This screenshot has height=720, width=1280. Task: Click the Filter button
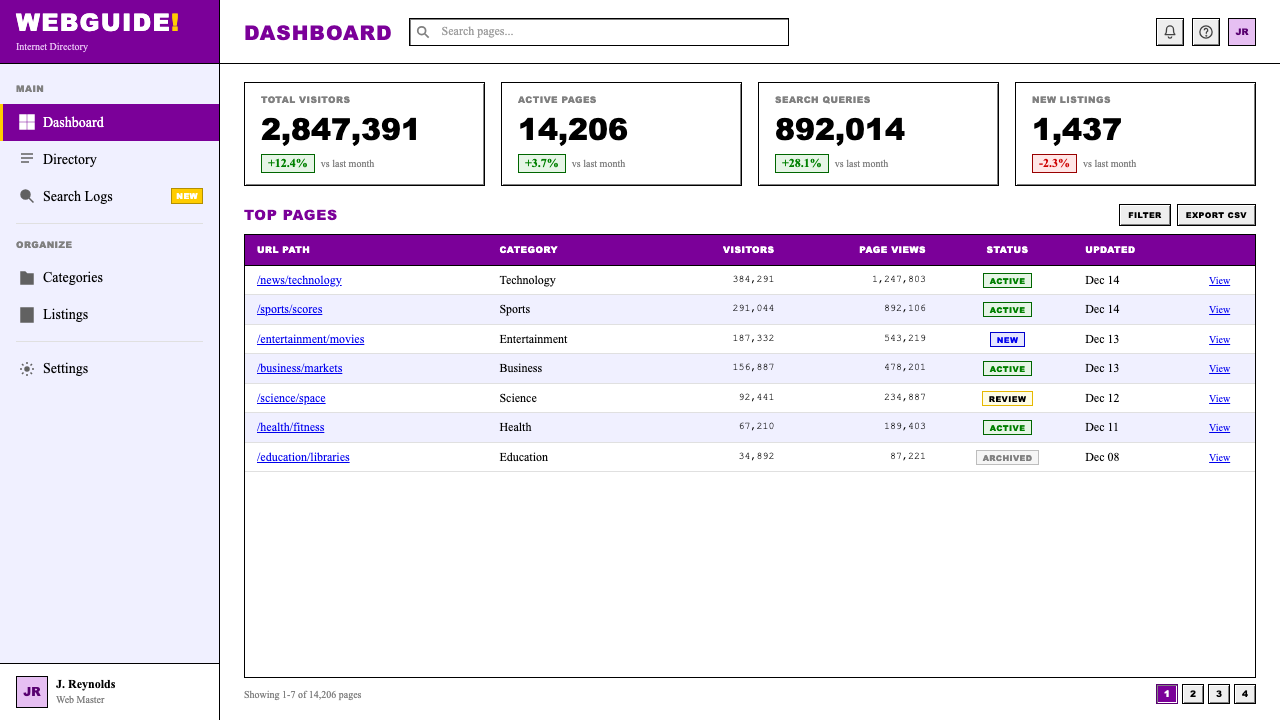1145,215
